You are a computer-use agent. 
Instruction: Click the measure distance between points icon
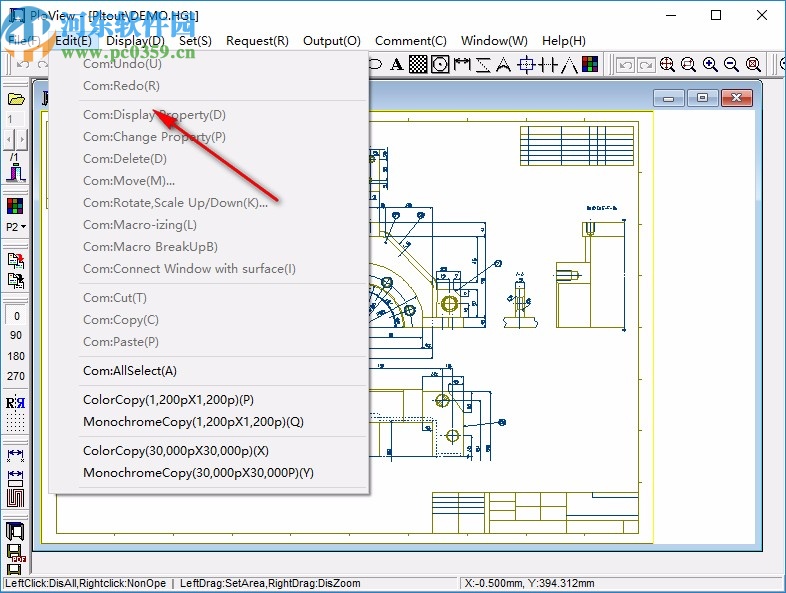coord(16,454)
